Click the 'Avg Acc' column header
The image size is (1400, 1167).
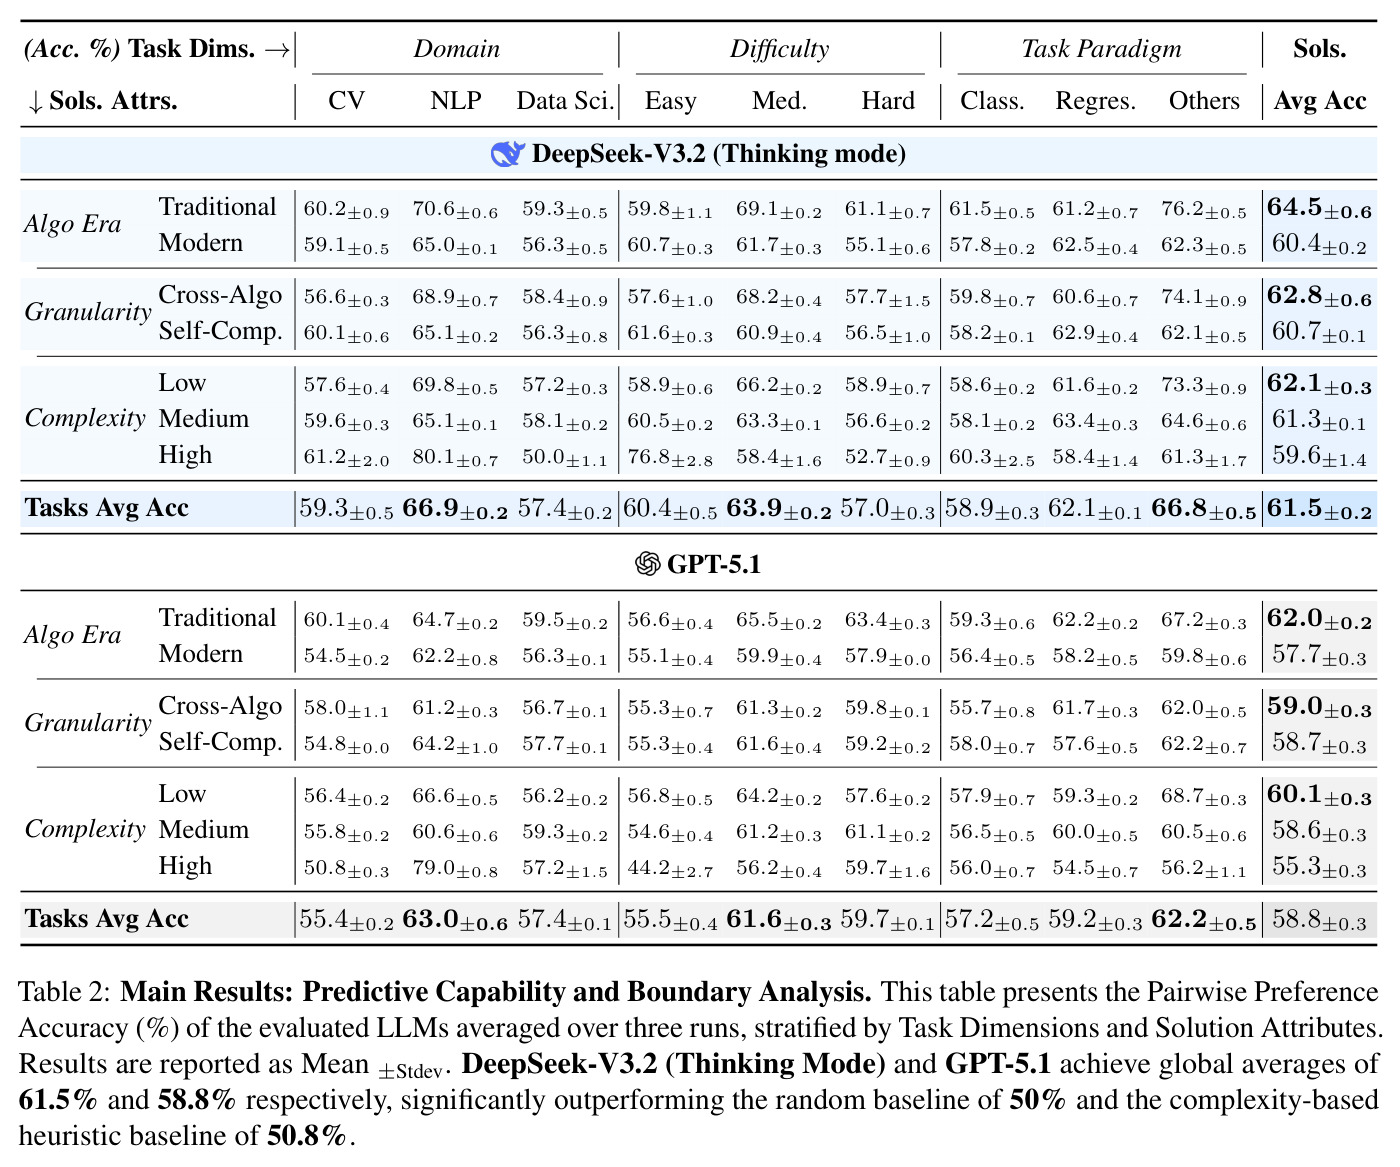tap(1320, 101)
